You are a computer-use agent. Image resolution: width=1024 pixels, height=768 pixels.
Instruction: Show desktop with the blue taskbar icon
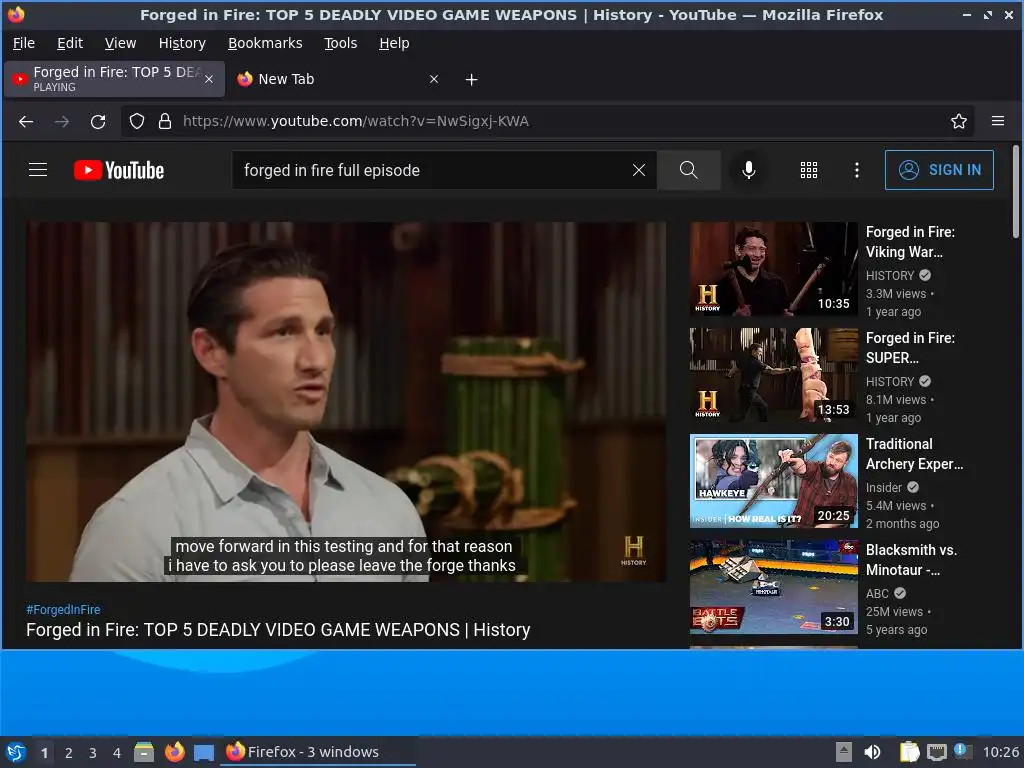point(204,753)
